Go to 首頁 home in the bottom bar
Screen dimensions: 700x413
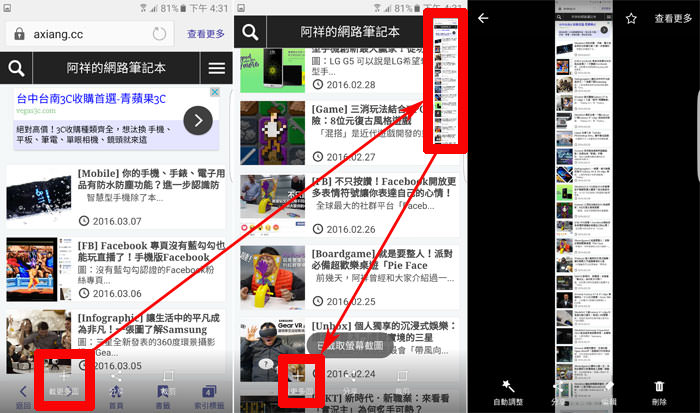(116, 396)
